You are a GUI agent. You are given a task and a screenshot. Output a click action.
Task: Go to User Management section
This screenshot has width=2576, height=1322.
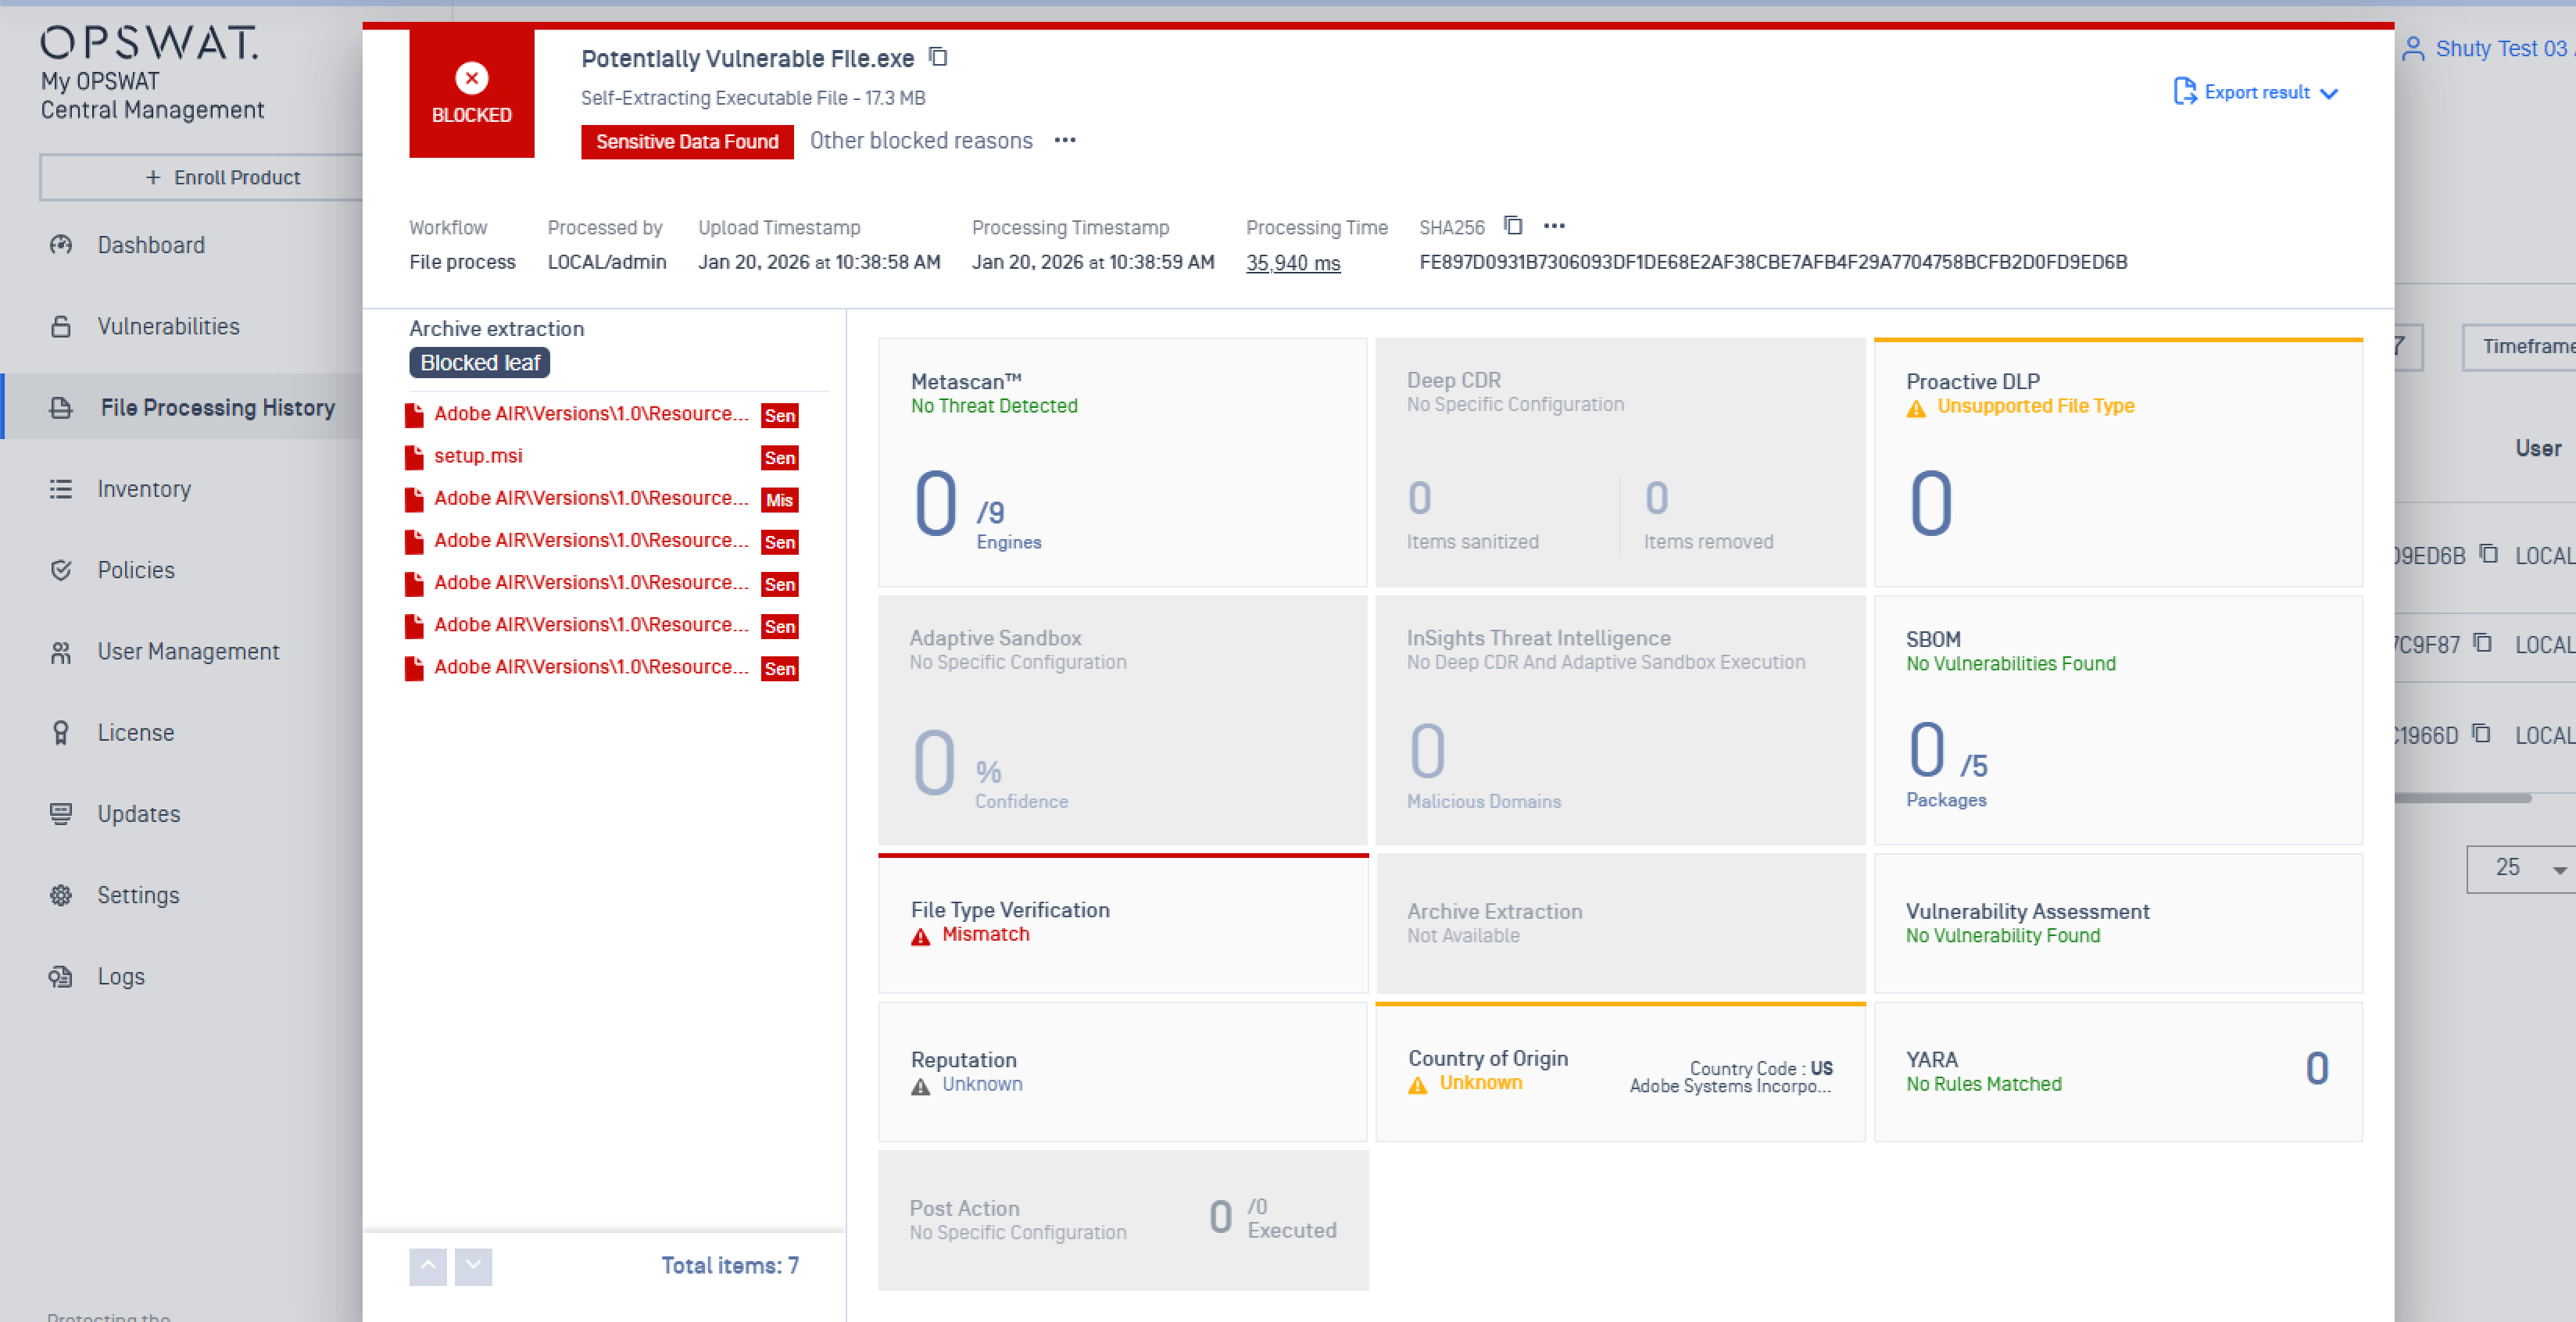pos(188,652)
